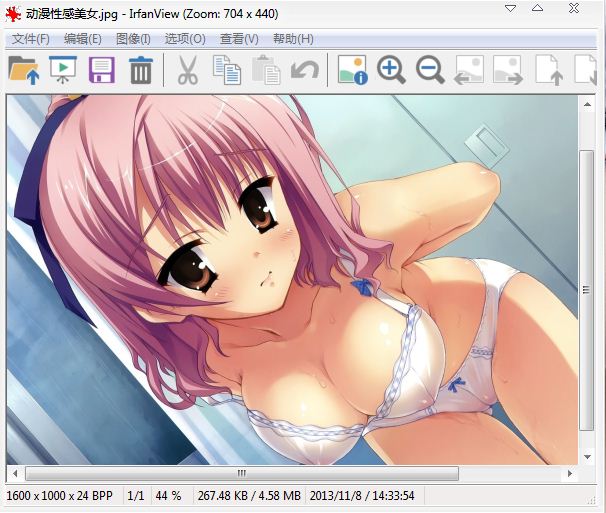Open the 编辑(E) menu

point(83,39)
